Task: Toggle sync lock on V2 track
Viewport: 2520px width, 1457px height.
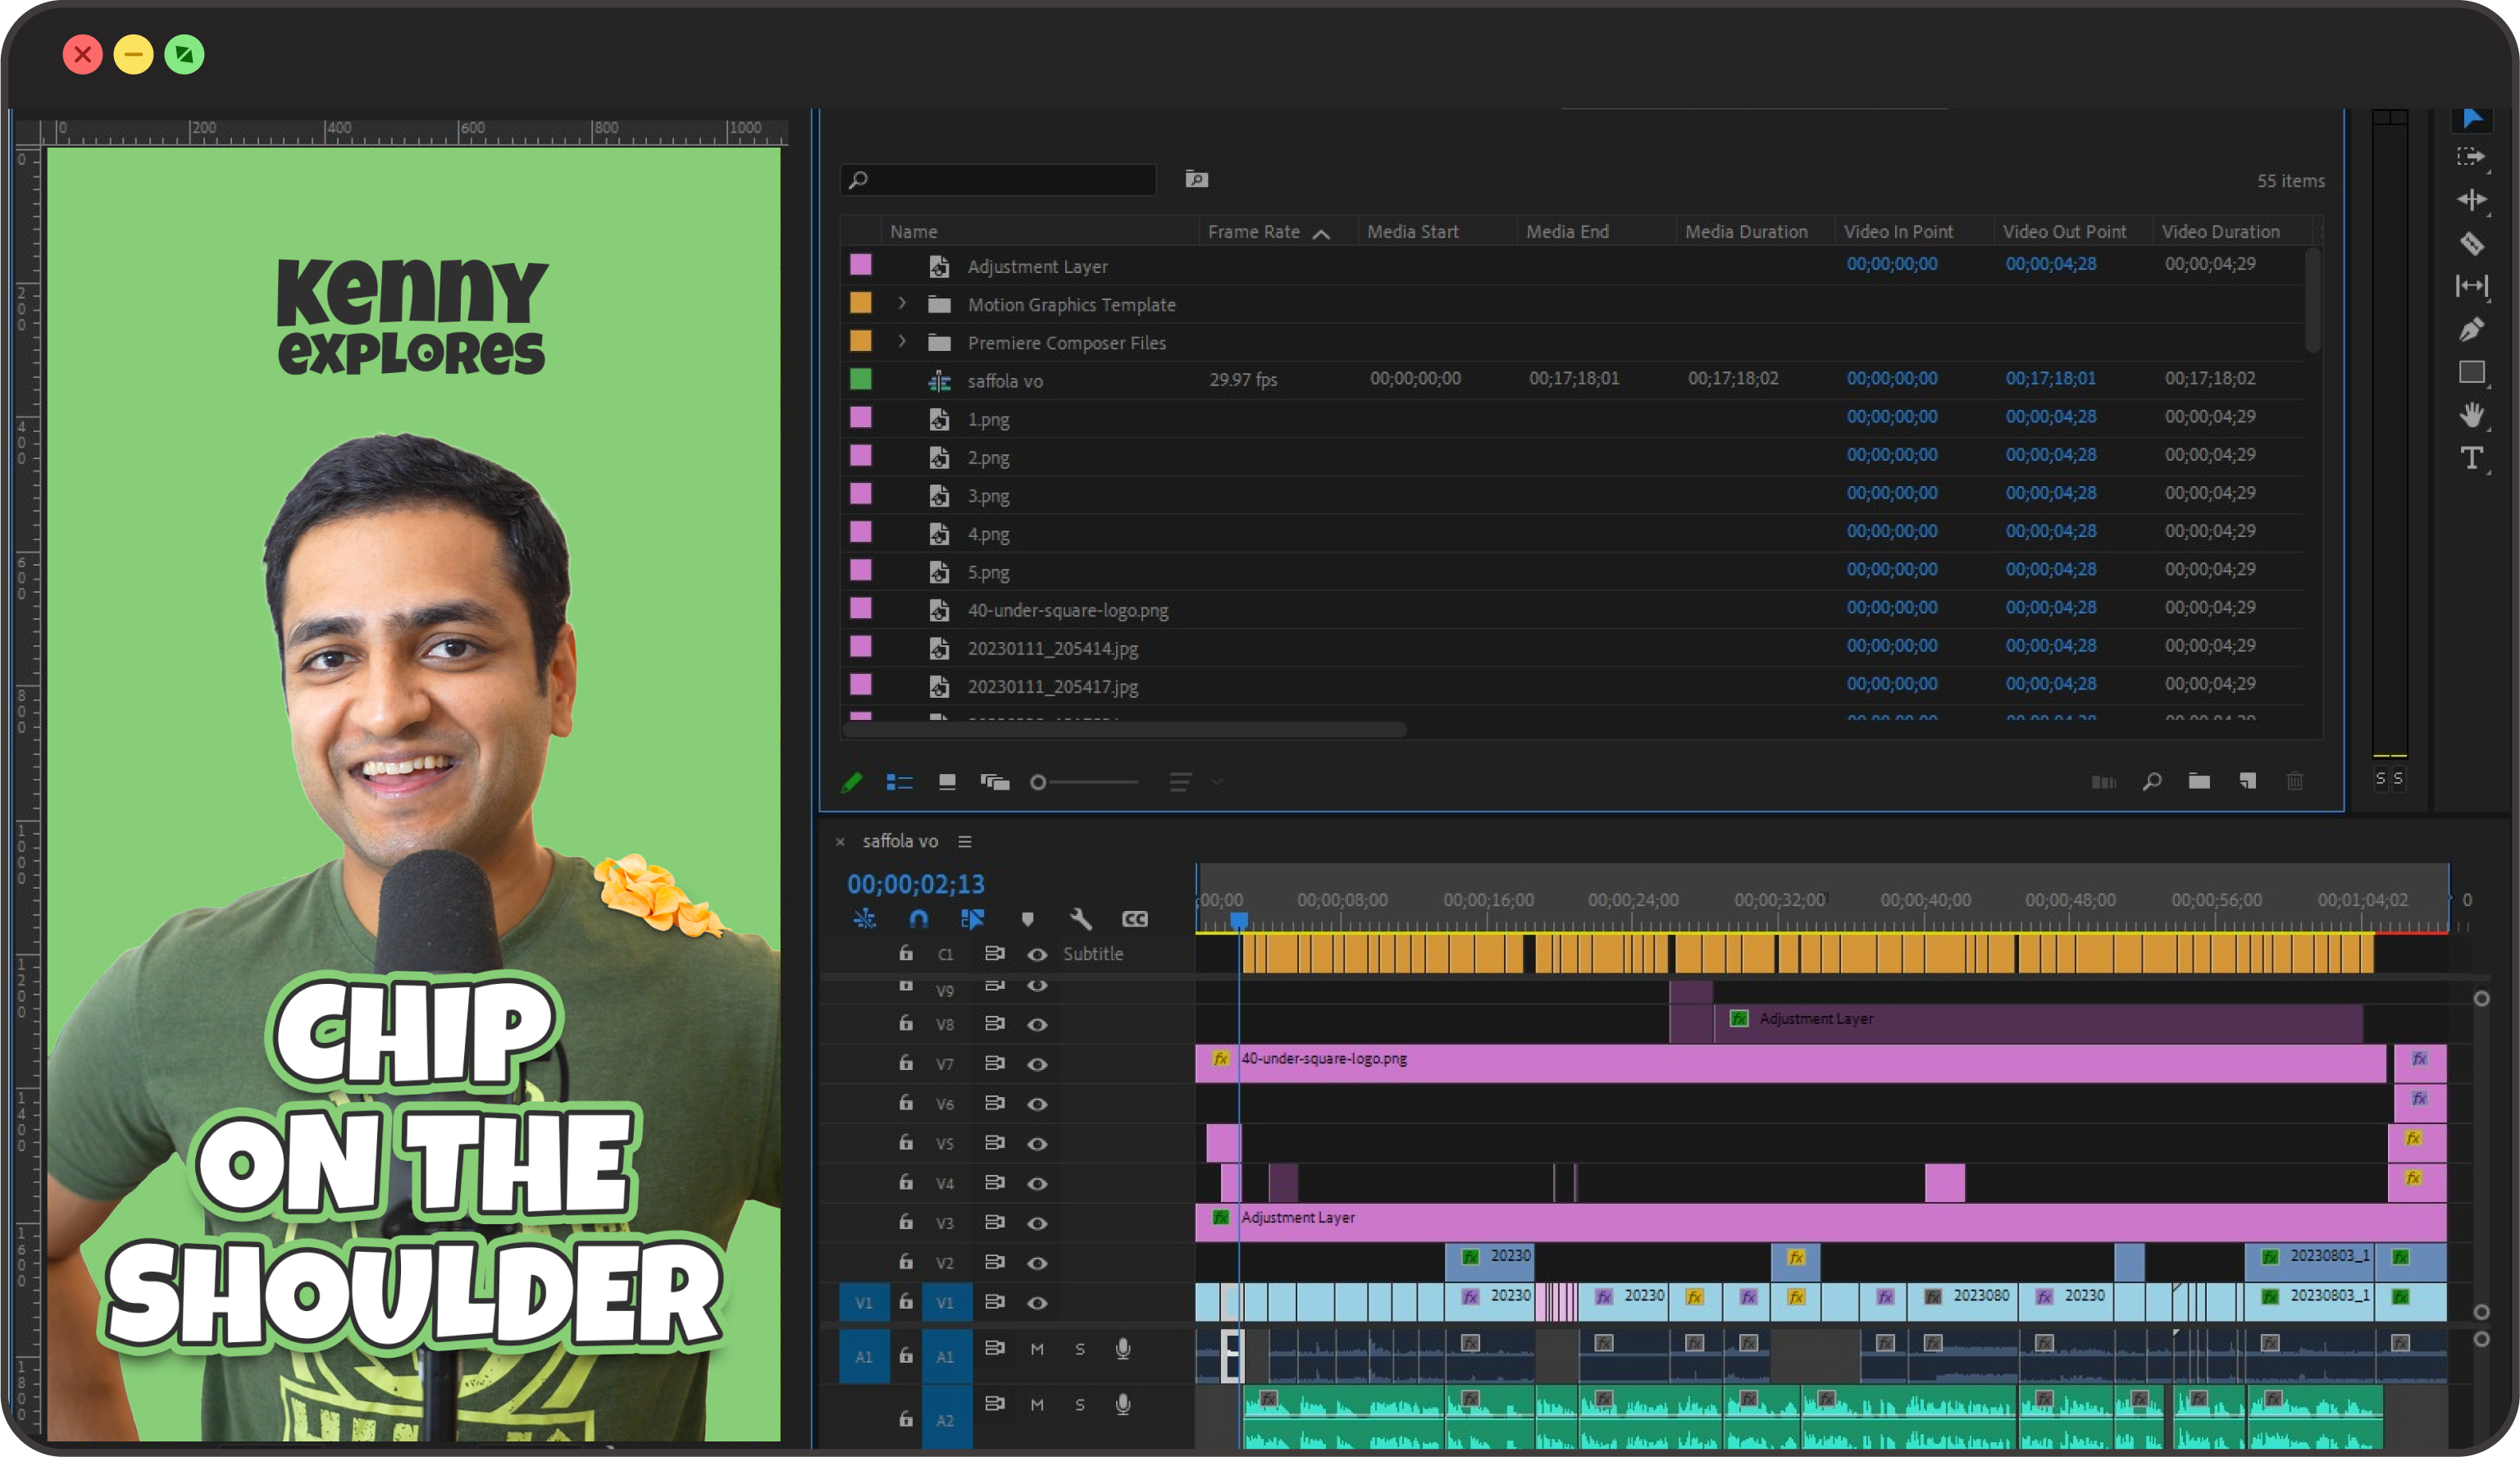Action: pos(994,1263)
